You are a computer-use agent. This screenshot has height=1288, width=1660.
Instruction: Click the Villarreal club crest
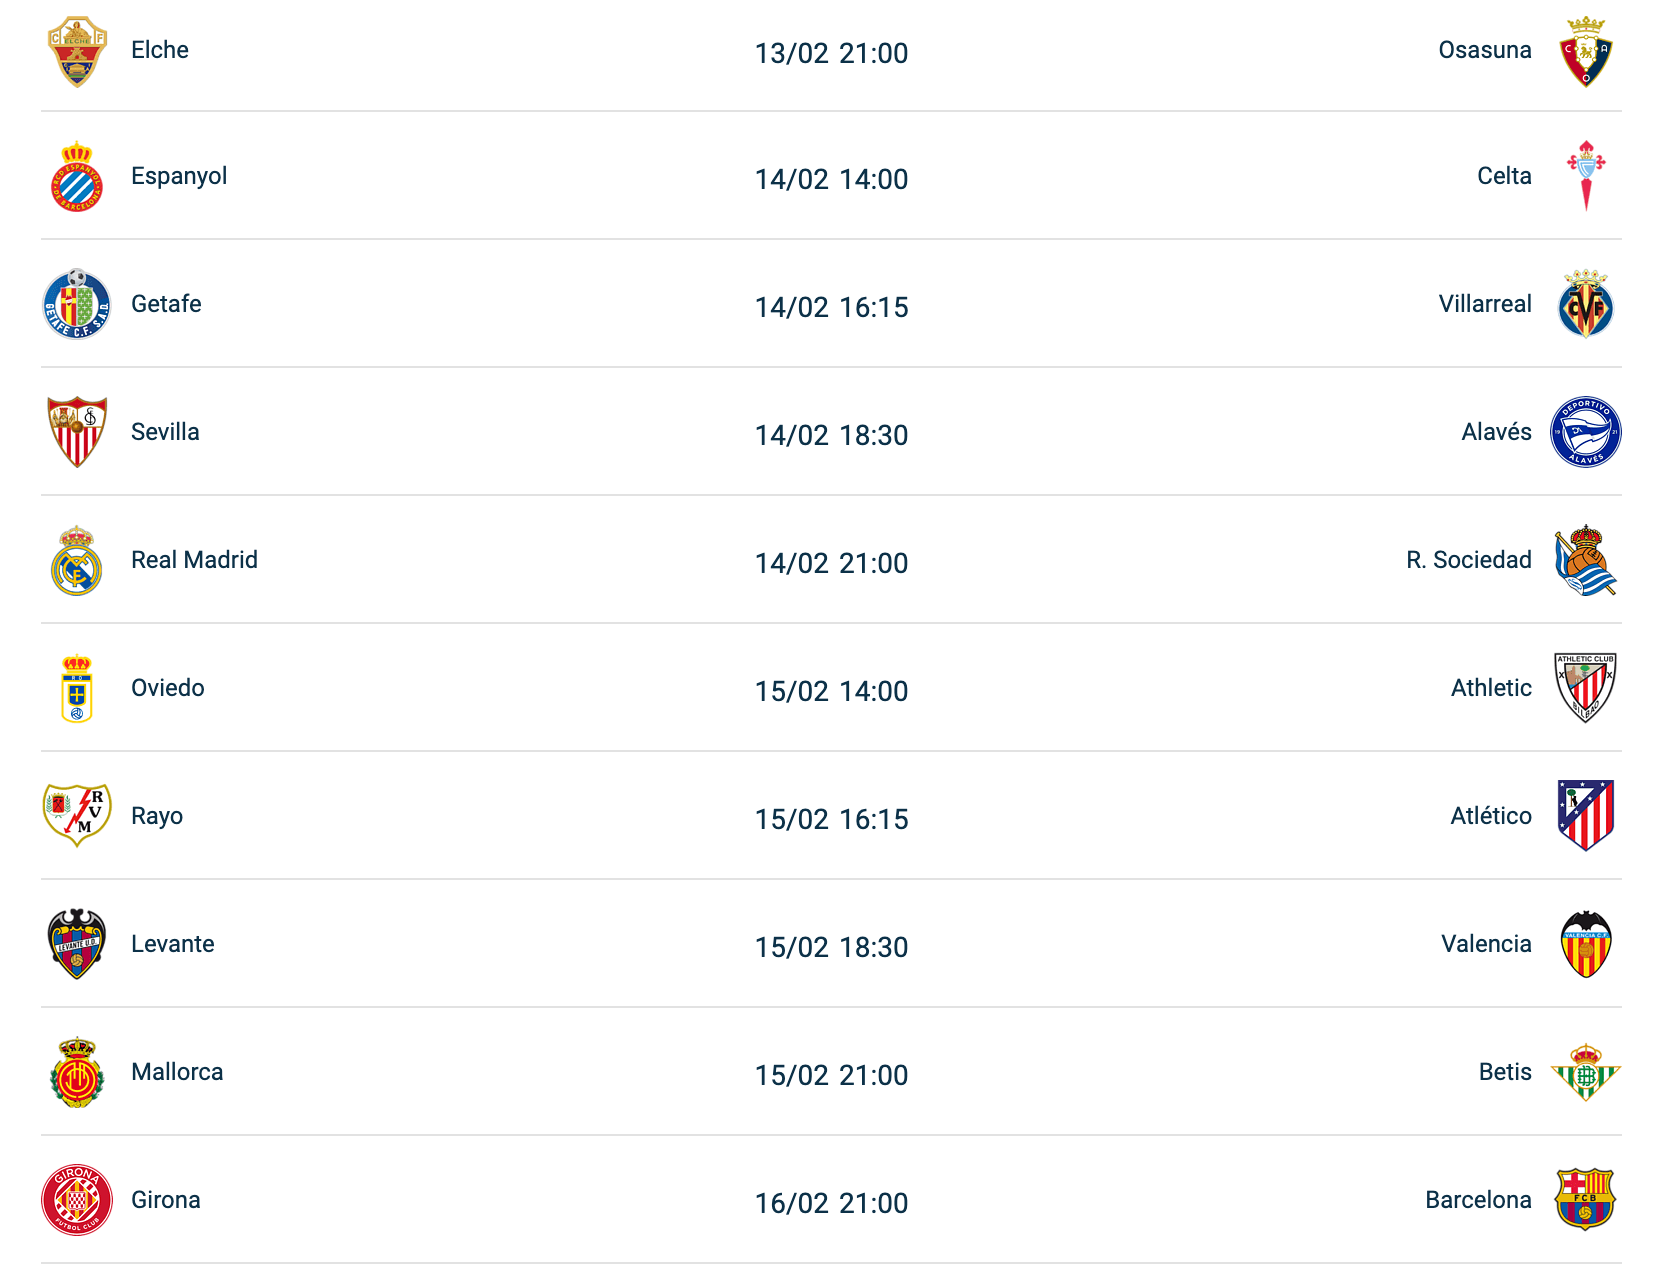pyautogui.click(x=1586, y=304)
